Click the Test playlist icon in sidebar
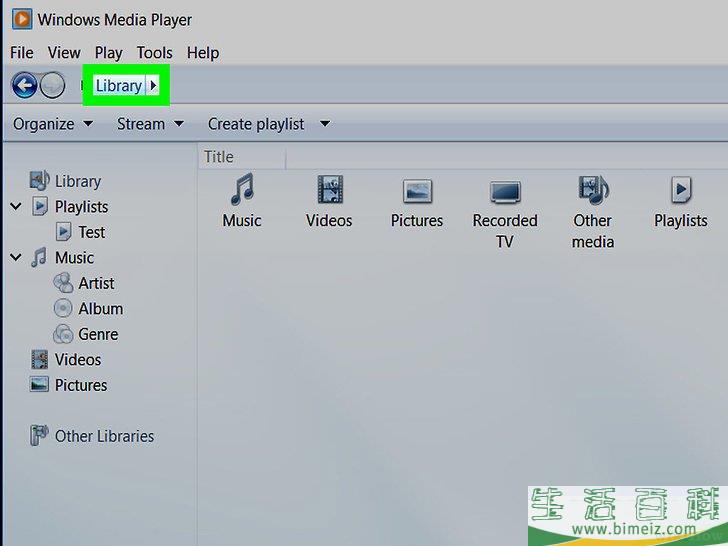 [x=63, y=232]
